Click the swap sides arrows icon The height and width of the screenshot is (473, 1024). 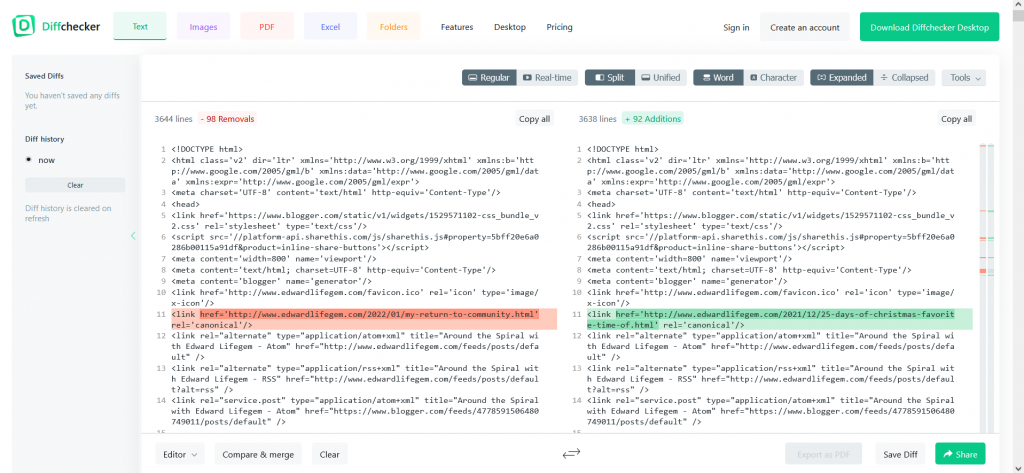[571, 454]
